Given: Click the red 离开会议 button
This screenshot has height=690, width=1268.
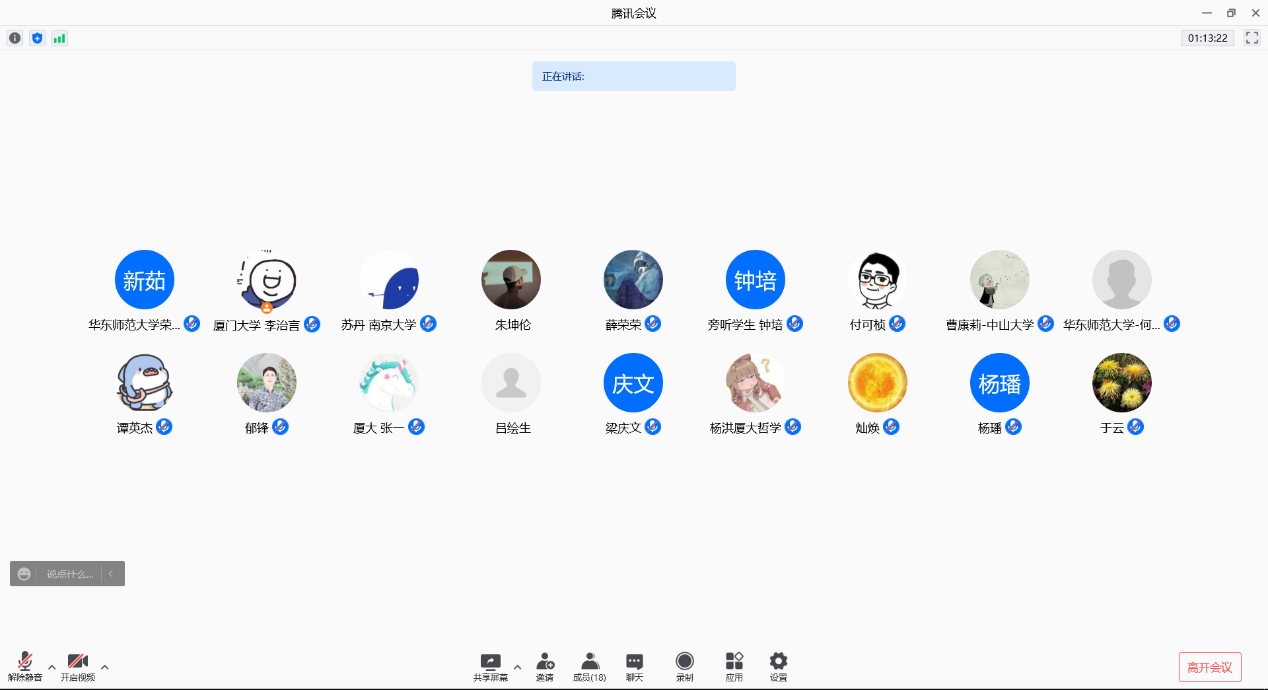Looking at the screenshot, I should coord(1210,667).
